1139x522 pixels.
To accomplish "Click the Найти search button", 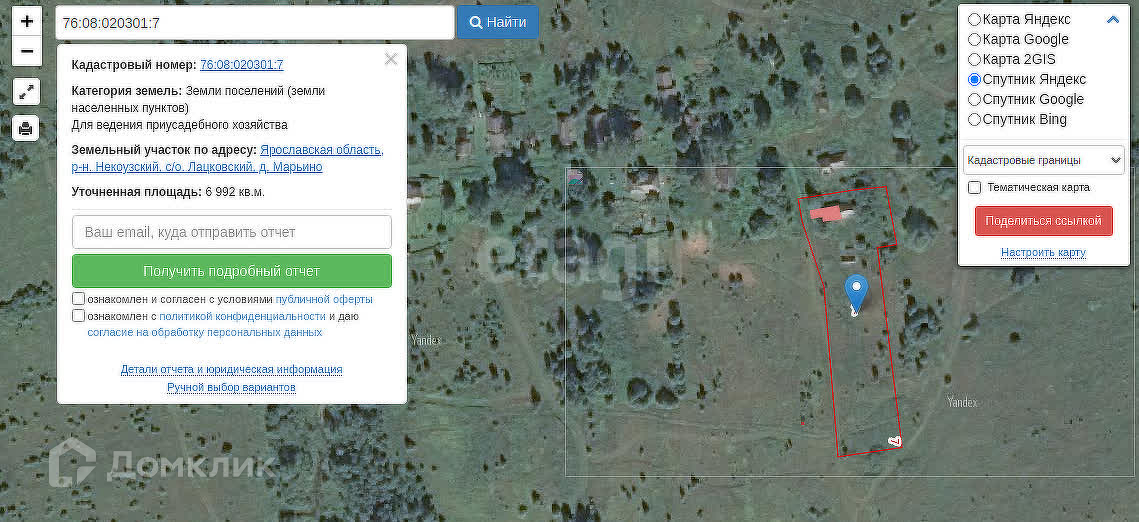I will (x=498, y=23).
